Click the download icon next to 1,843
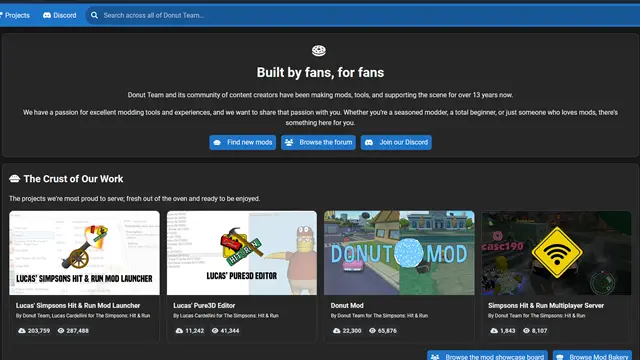 tap(494, 331)
